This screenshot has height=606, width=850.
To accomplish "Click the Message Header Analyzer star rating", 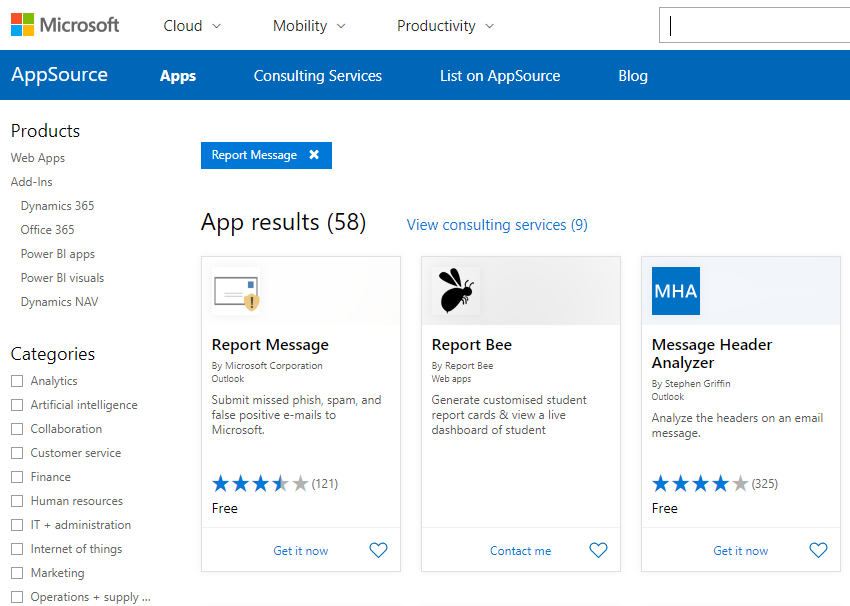I will [700, 483].
